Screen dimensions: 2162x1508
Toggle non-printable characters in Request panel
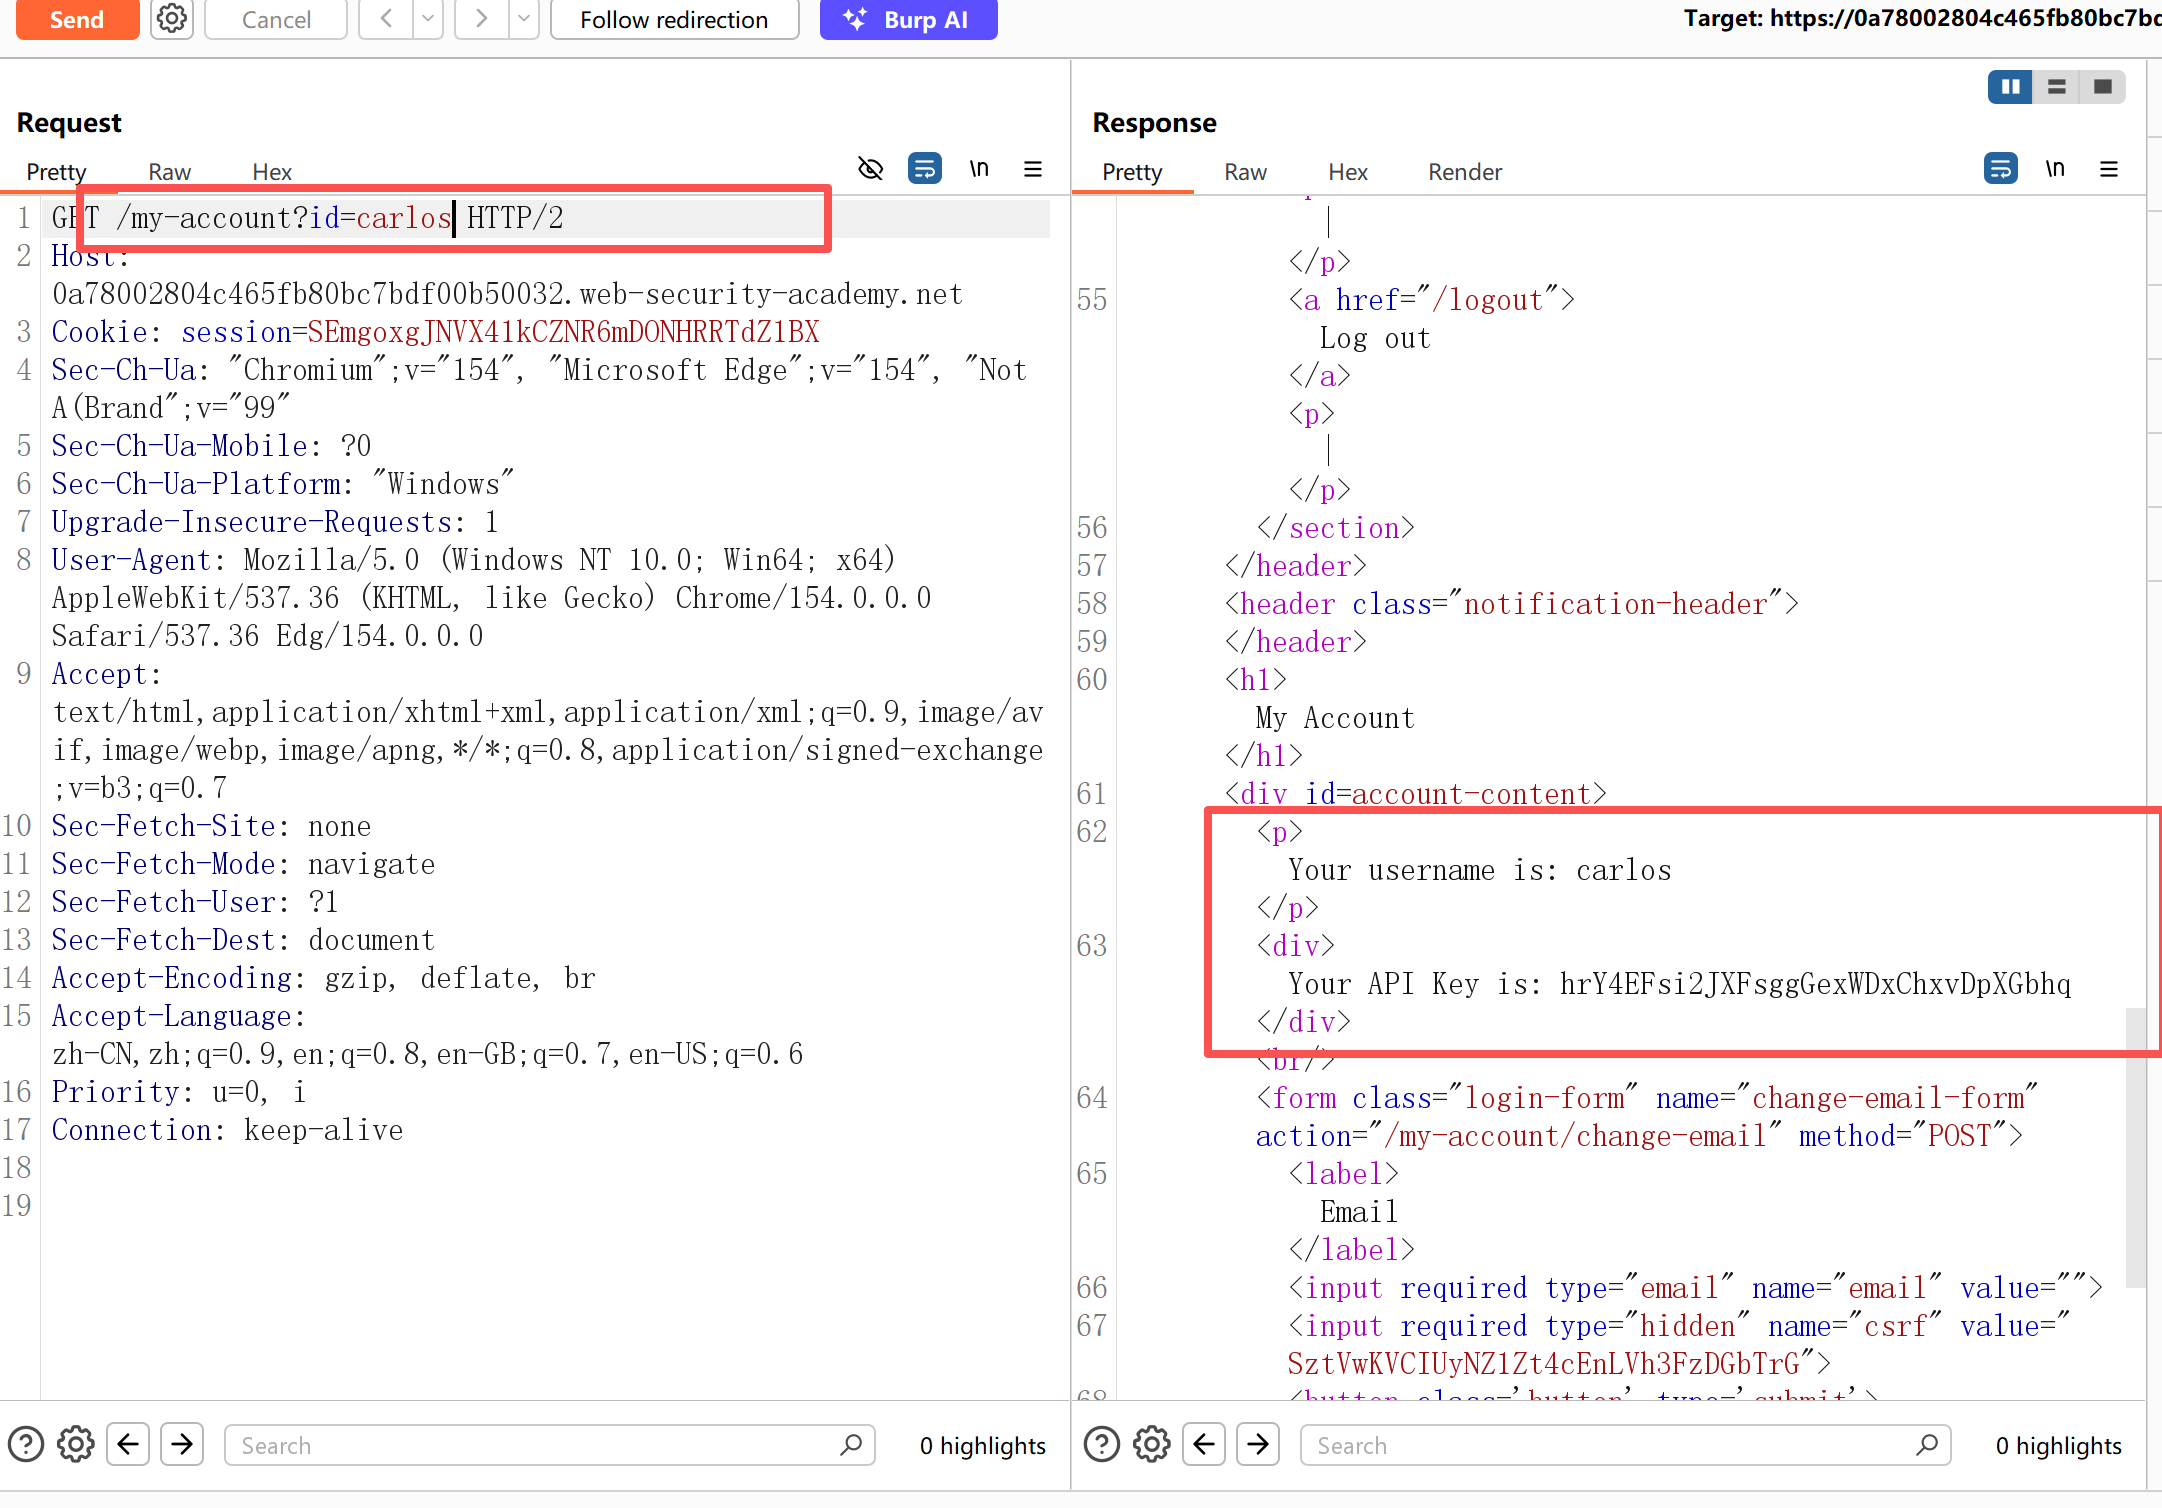[979, 169]
